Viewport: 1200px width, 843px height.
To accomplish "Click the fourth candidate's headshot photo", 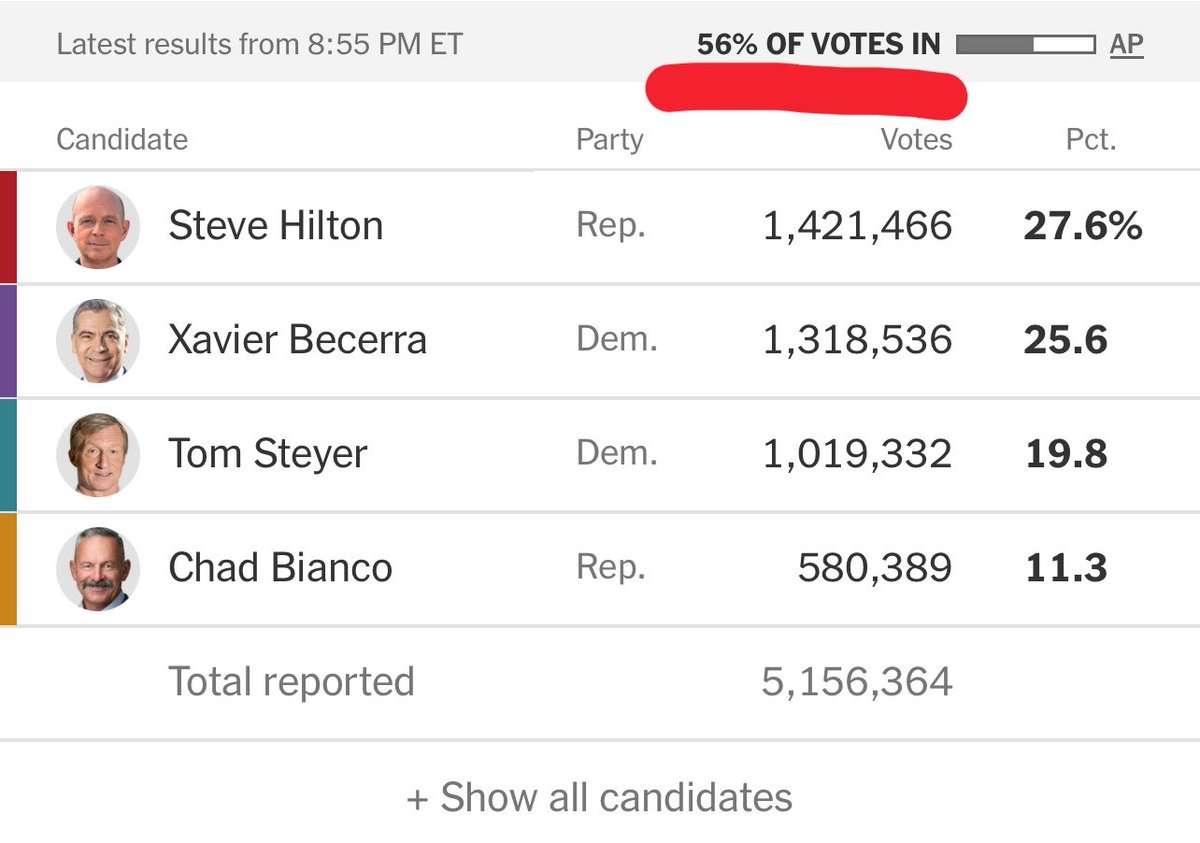I will point(98,569).
